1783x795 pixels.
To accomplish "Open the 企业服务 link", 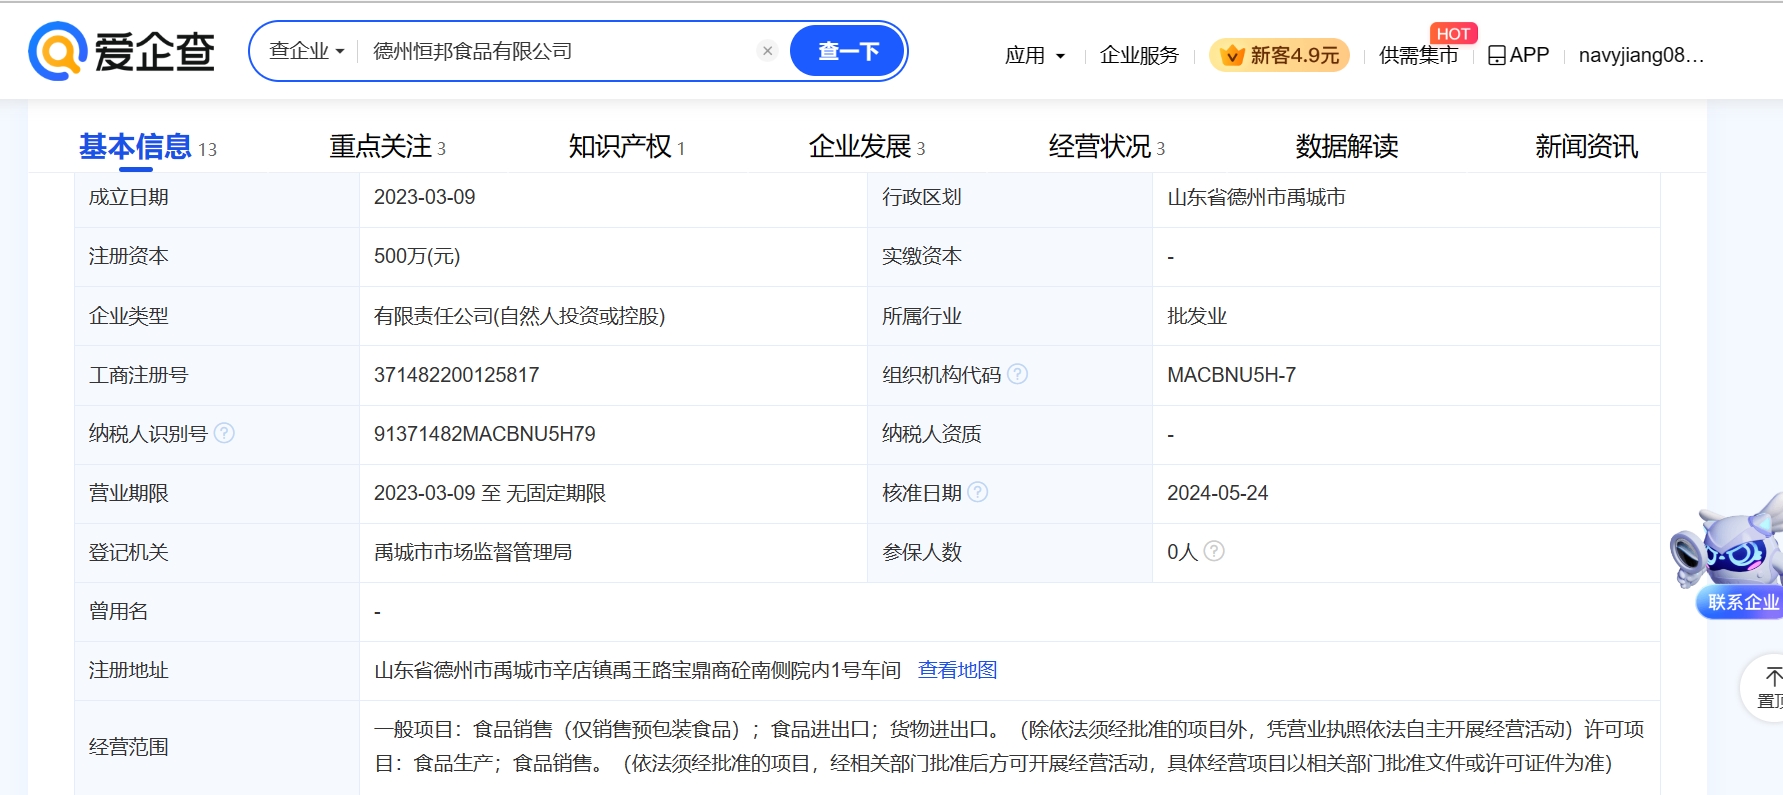I will coord(1139,55).
